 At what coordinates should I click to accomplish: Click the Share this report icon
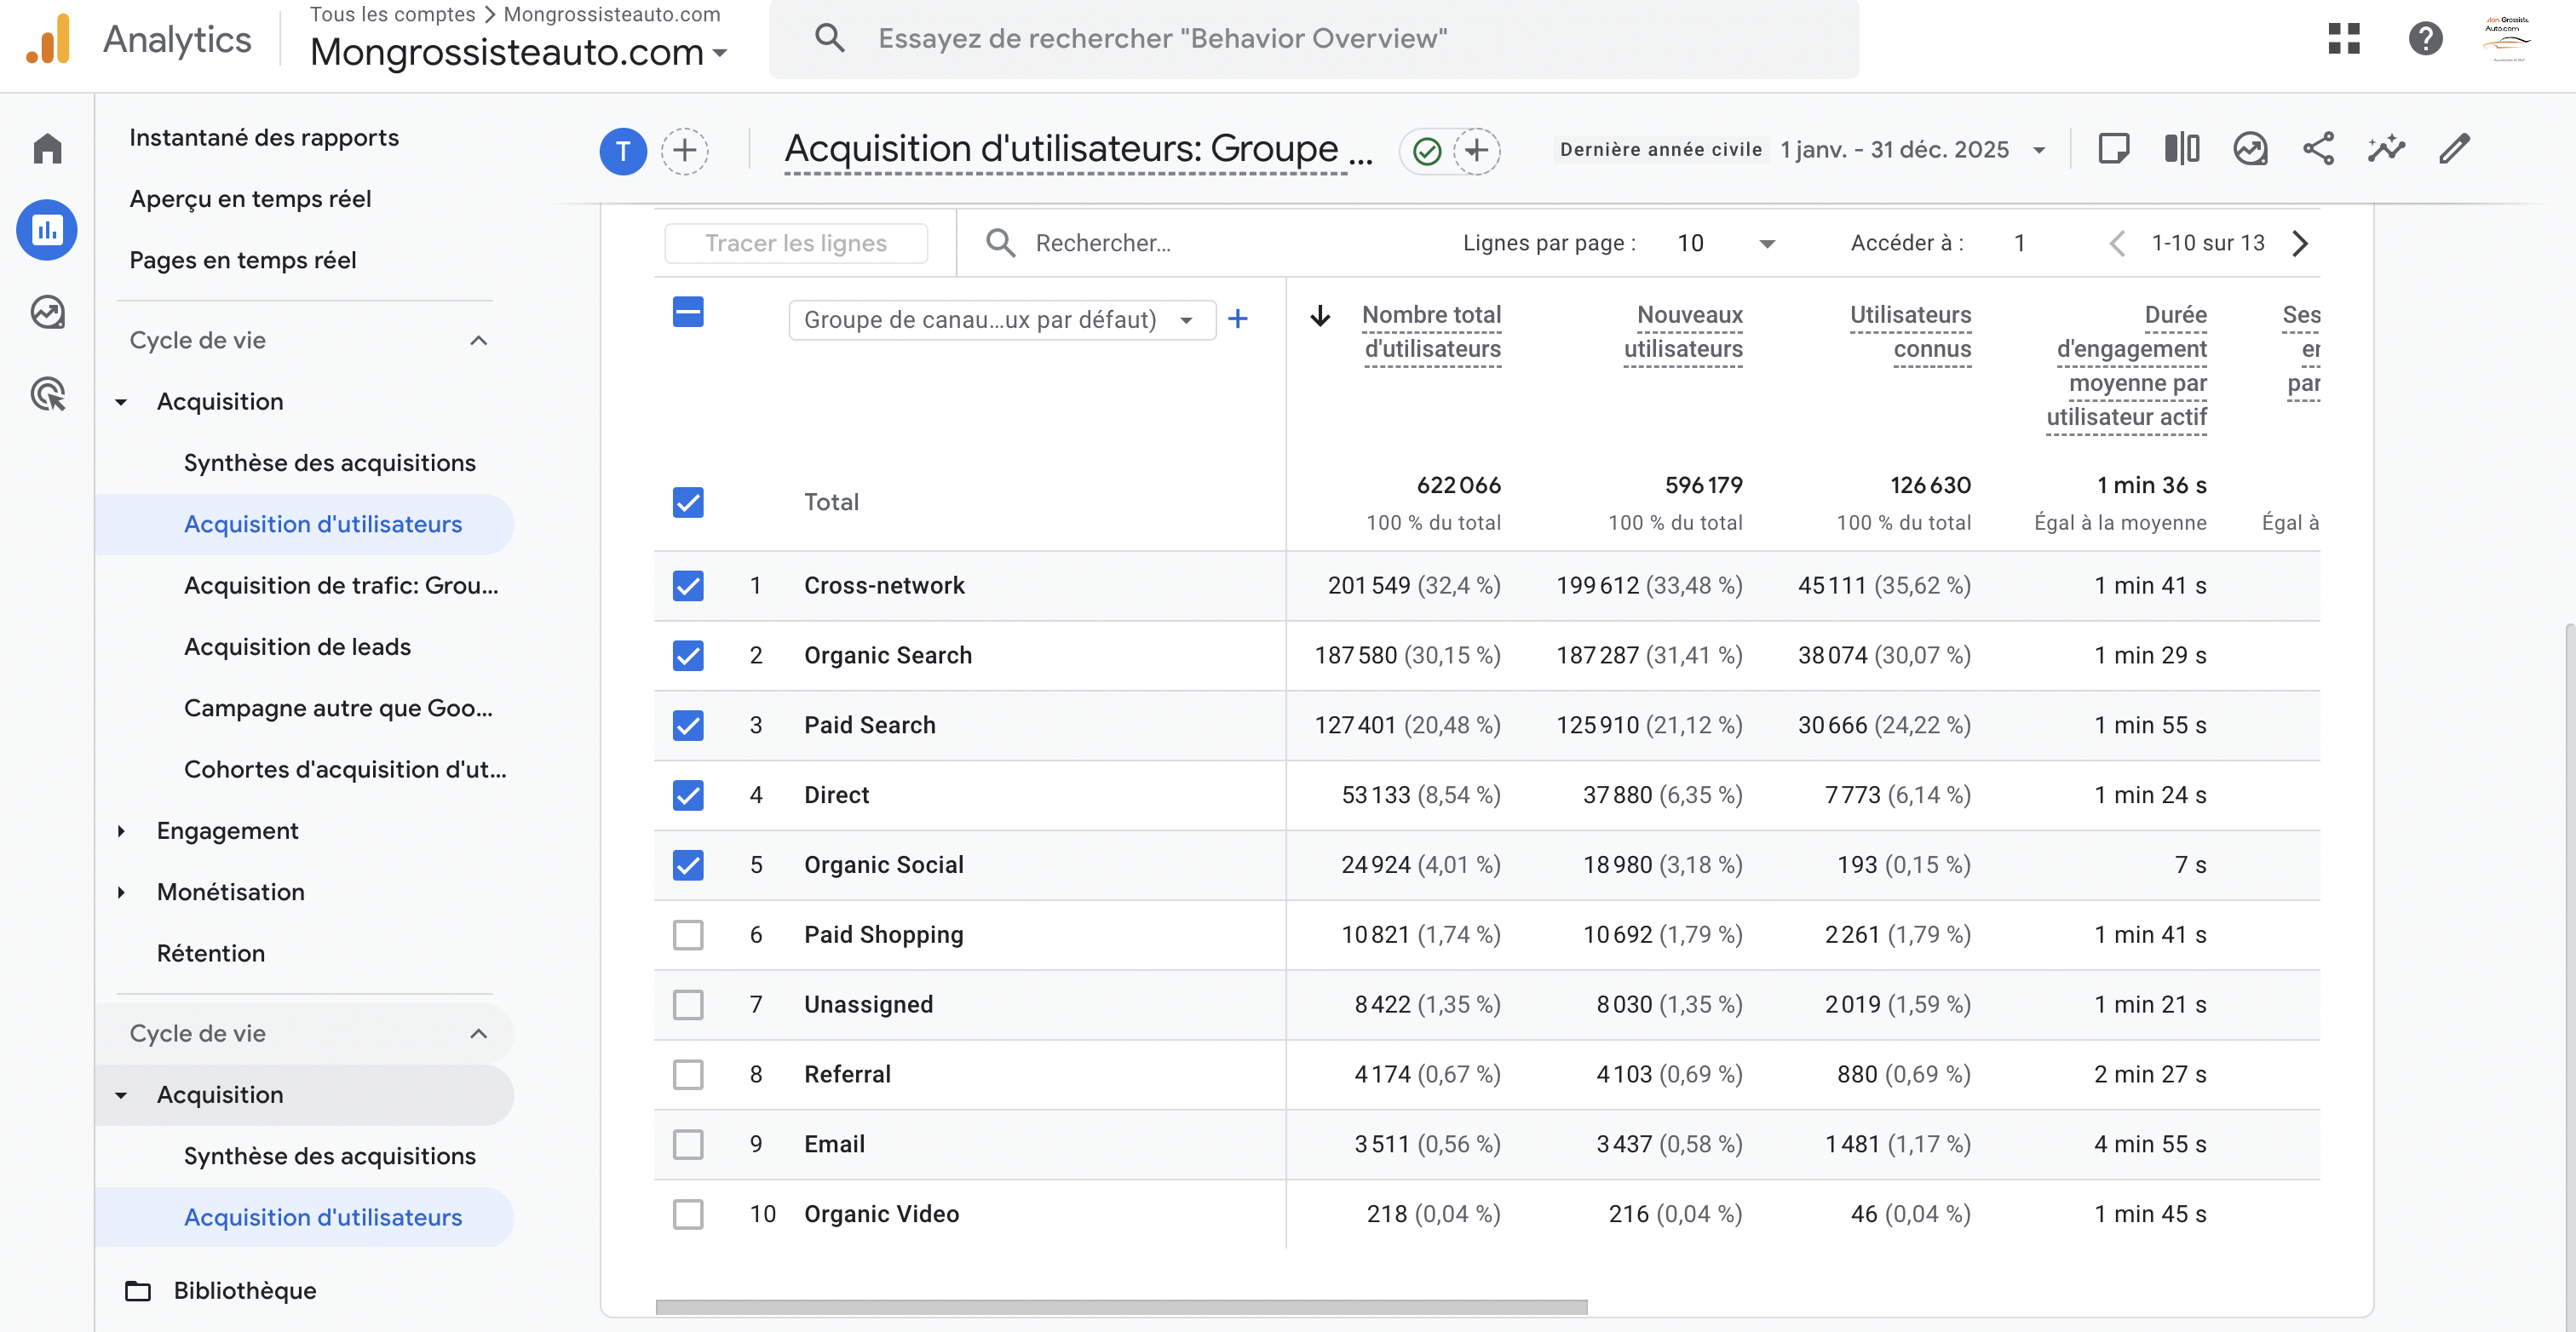click(x=2318, y=149)
